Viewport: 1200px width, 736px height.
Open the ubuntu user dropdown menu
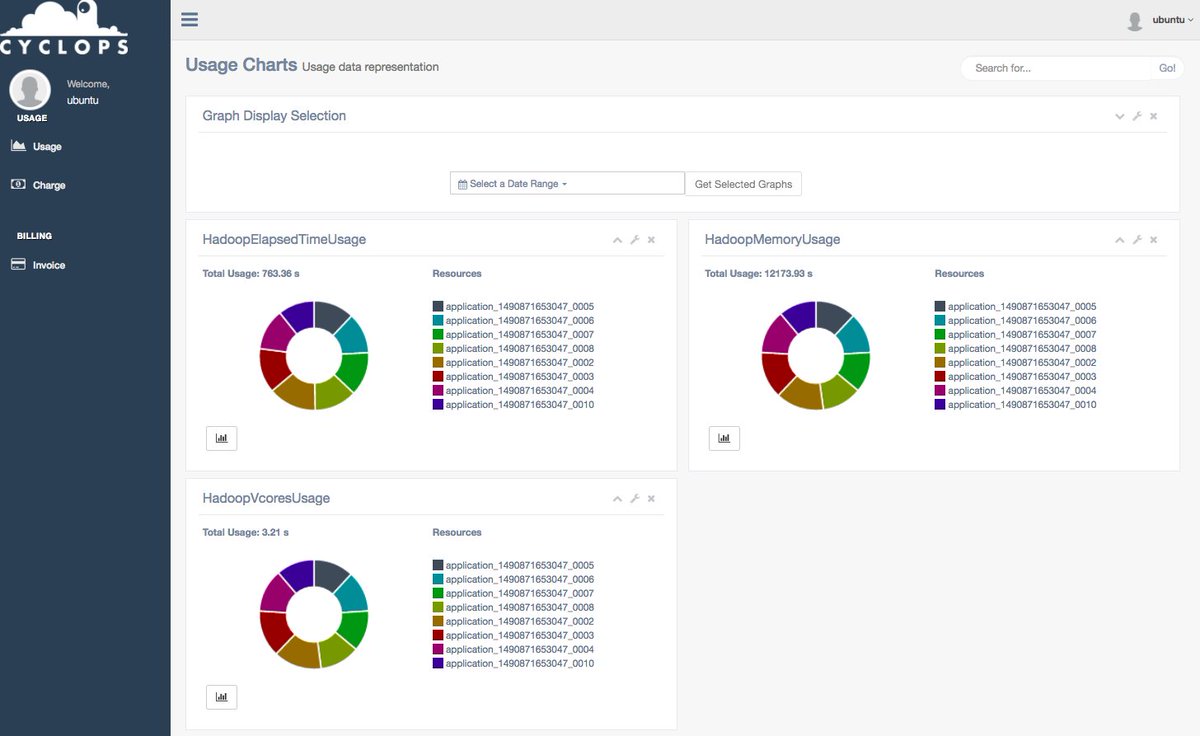coord(1160,20)
